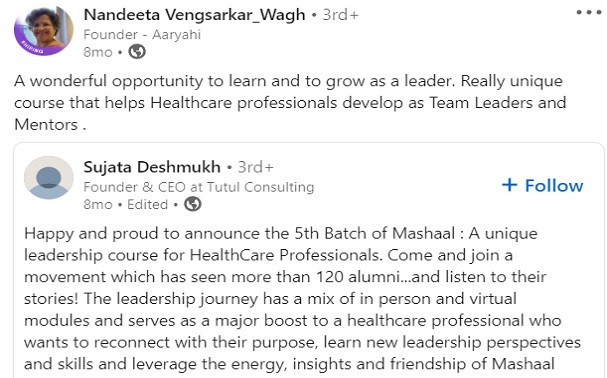Click the globe icon next to Edited
This screenshot has width=607, height=378.
(x=192, y=204)
